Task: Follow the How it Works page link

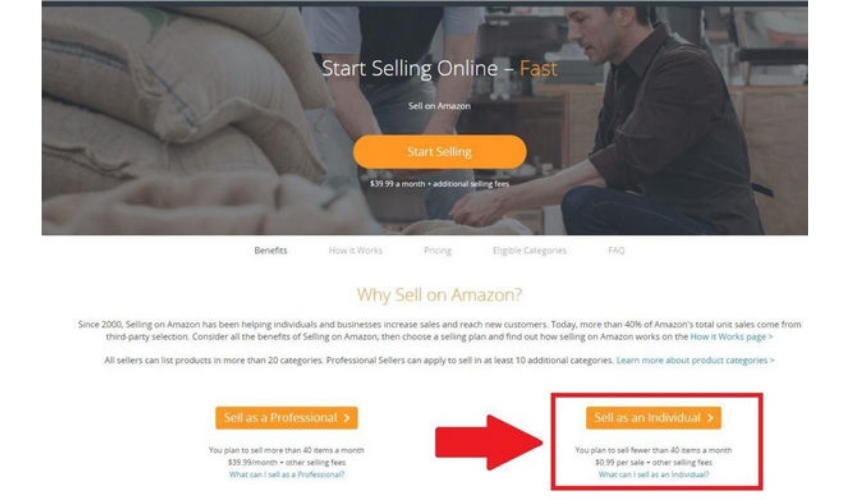Action: click(x=731, y=337)
